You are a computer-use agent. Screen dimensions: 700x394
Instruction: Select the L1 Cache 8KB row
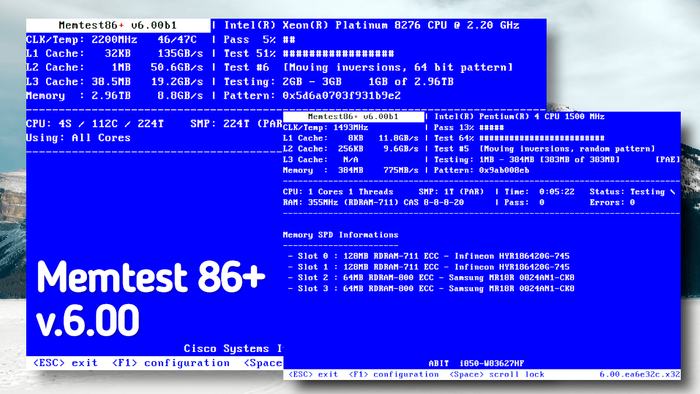(351, 138)
